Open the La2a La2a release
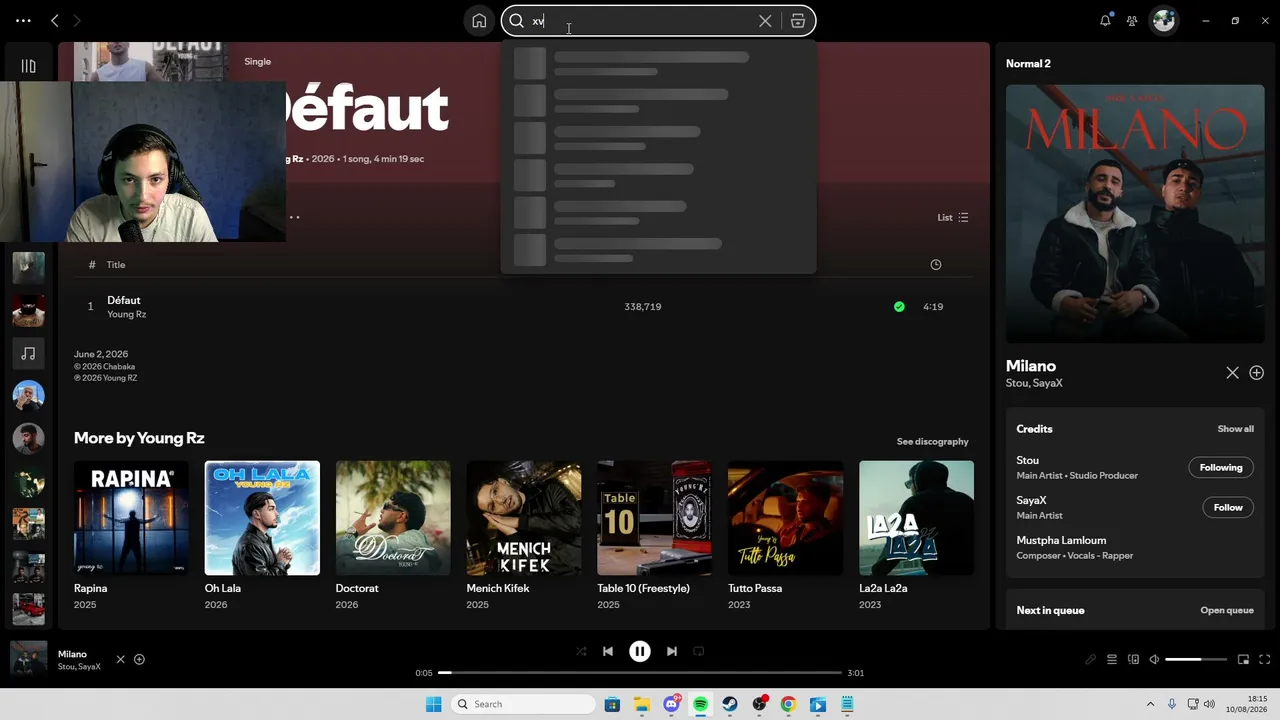 [916, 518]
